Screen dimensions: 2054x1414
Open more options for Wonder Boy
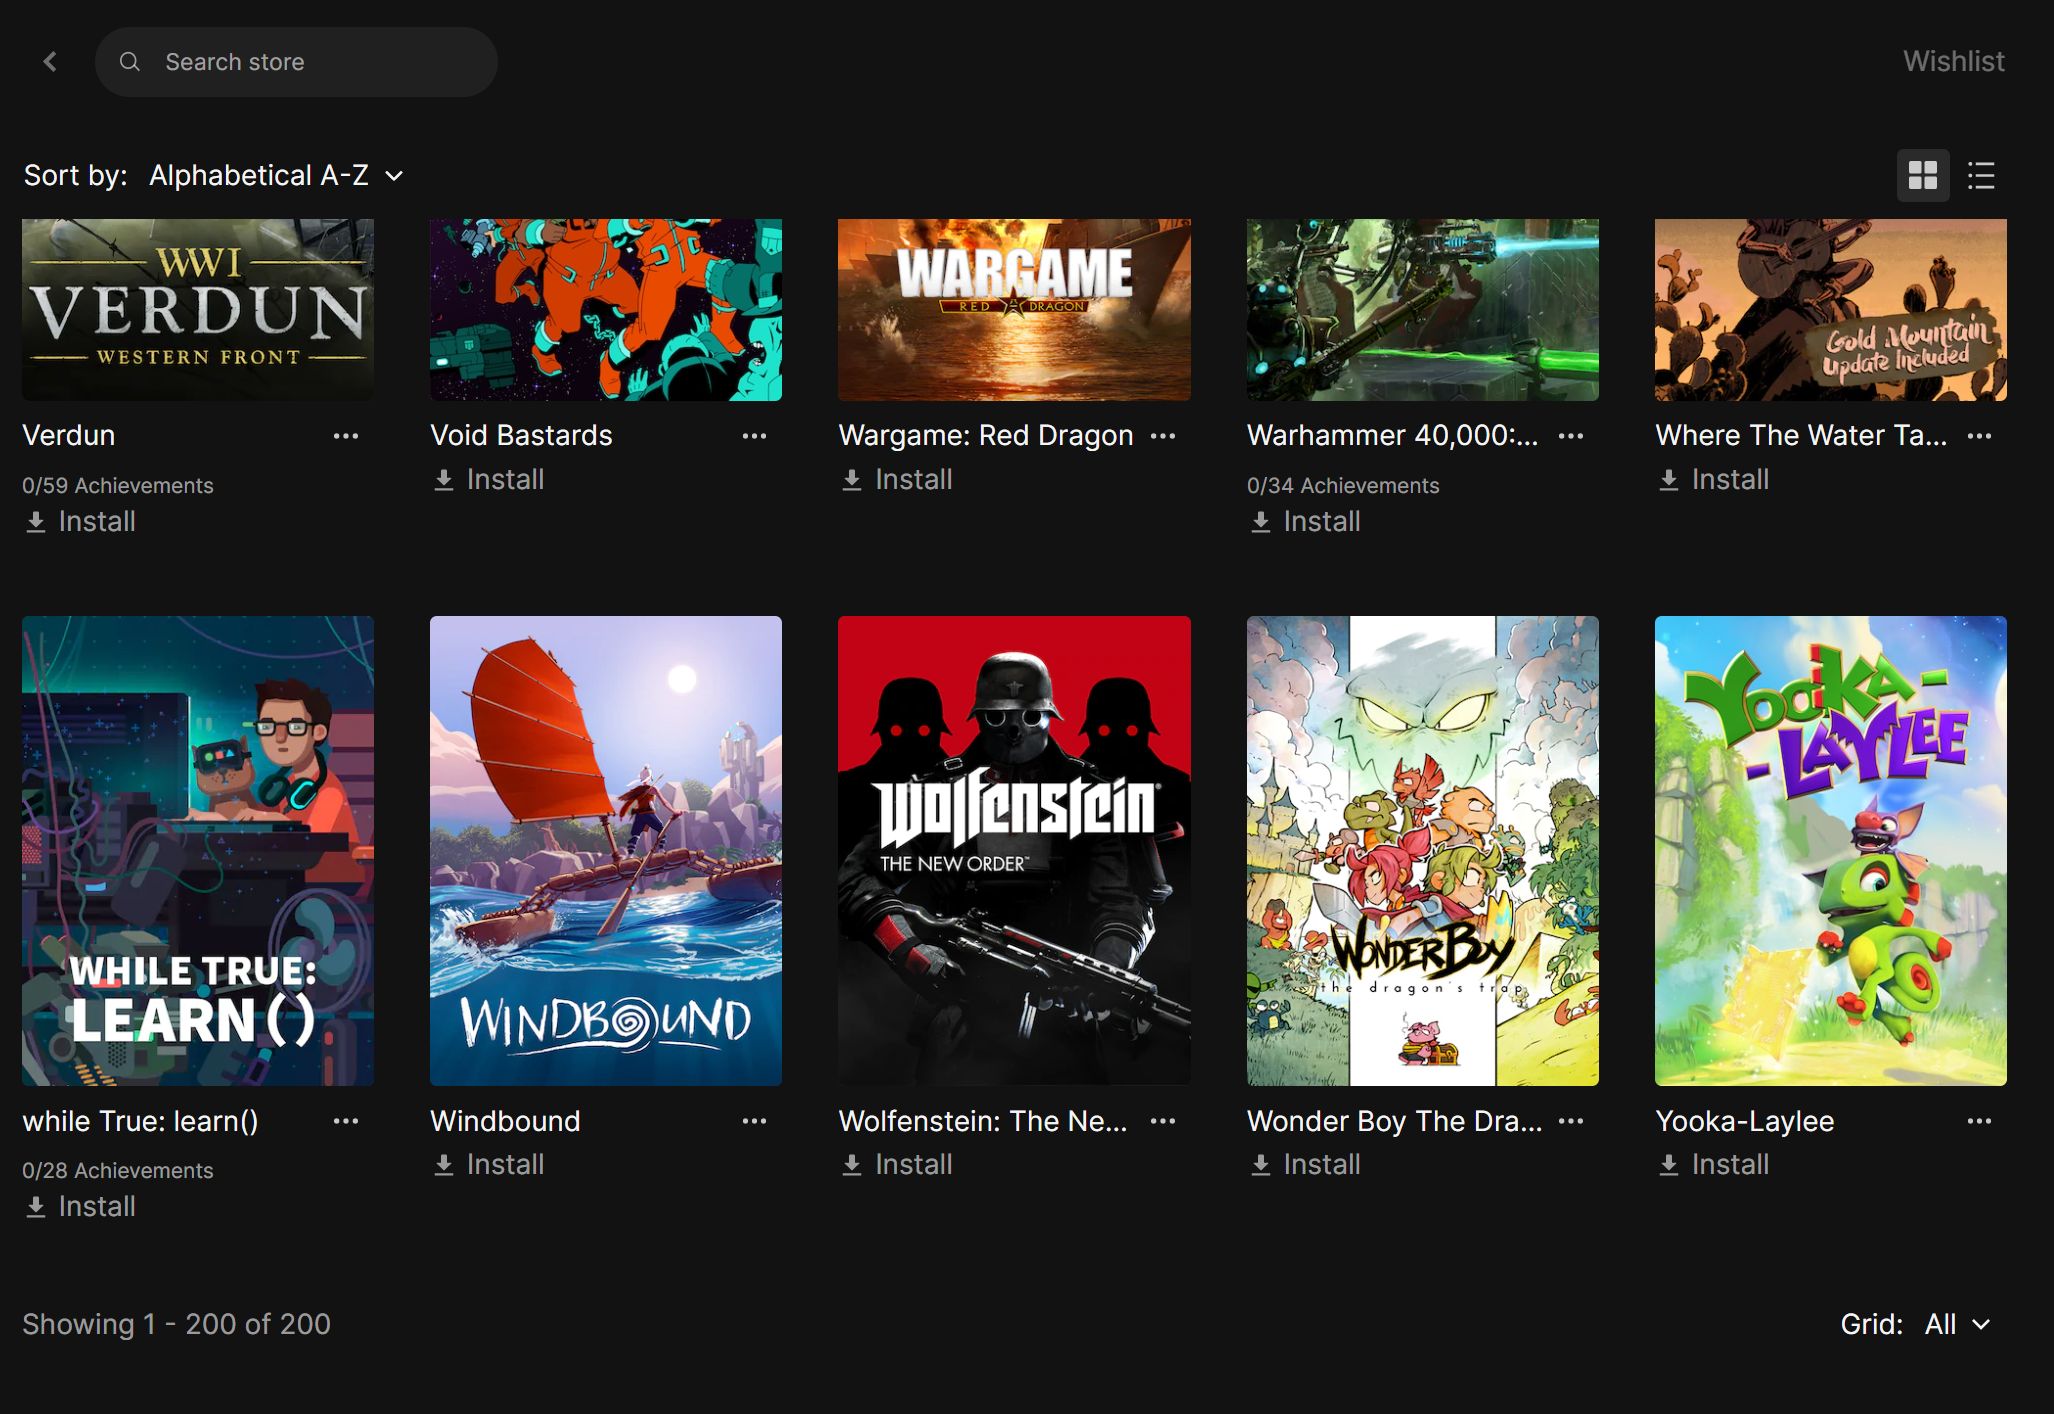pos(1571,1121)
